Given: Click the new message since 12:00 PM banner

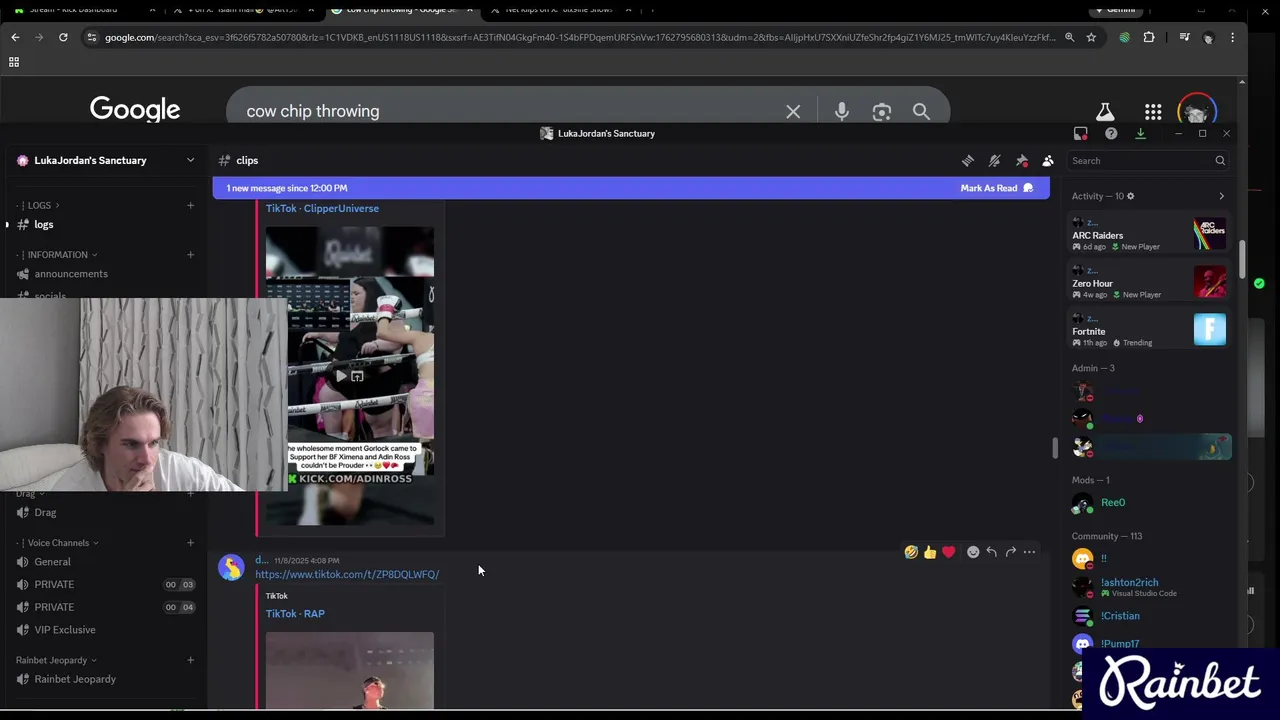Looking at the screenshot, I should point(631,188).
